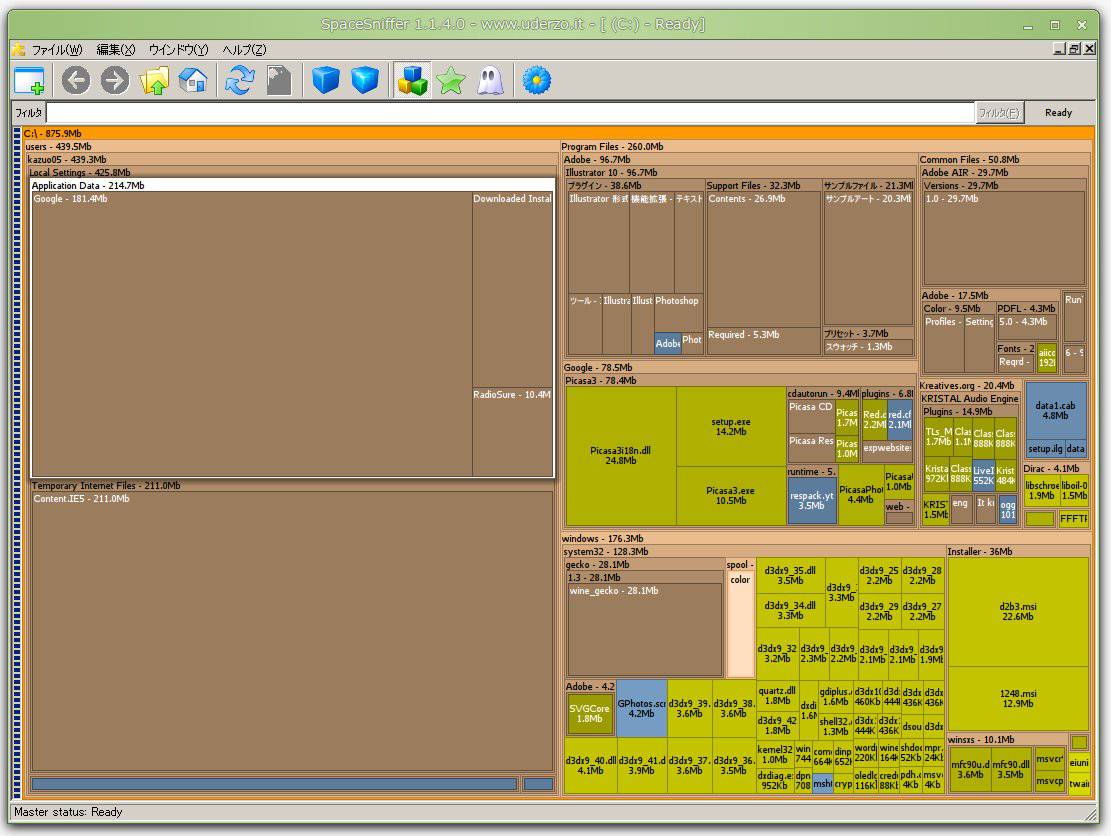Viewport: 1111px width, 836px height.
Task: Select the quartz.dll 1.8Mb file block
Action: [x=777, y=696]
